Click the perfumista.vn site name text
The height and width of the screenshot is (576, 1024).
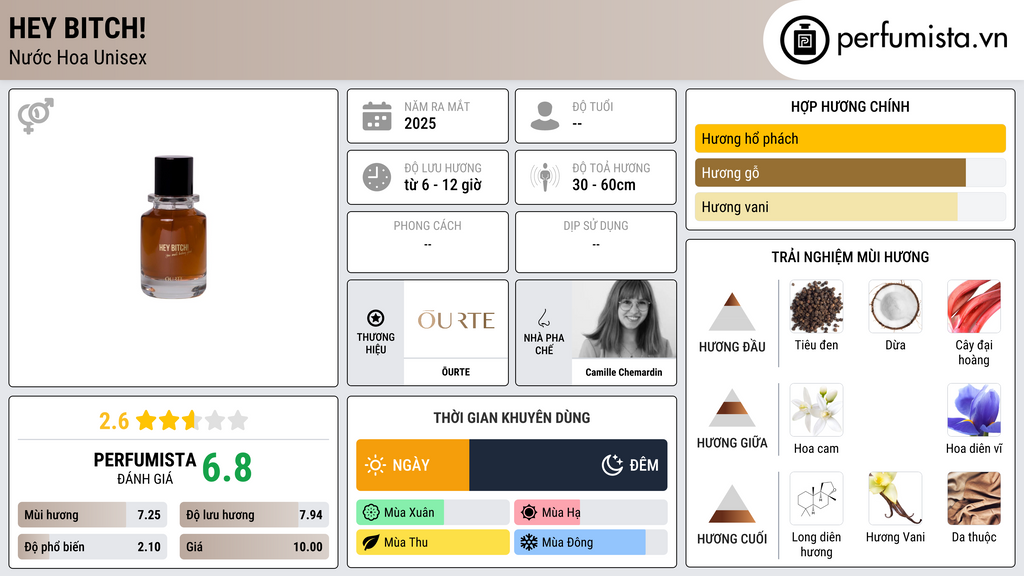click(922, 39)
